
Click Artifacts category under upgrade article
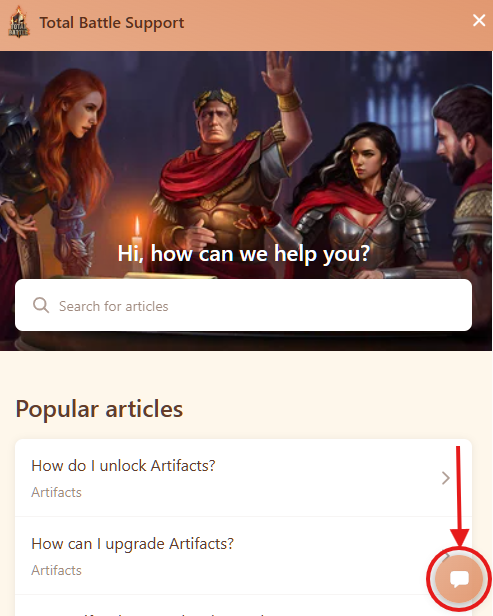[x=56, y=570]
